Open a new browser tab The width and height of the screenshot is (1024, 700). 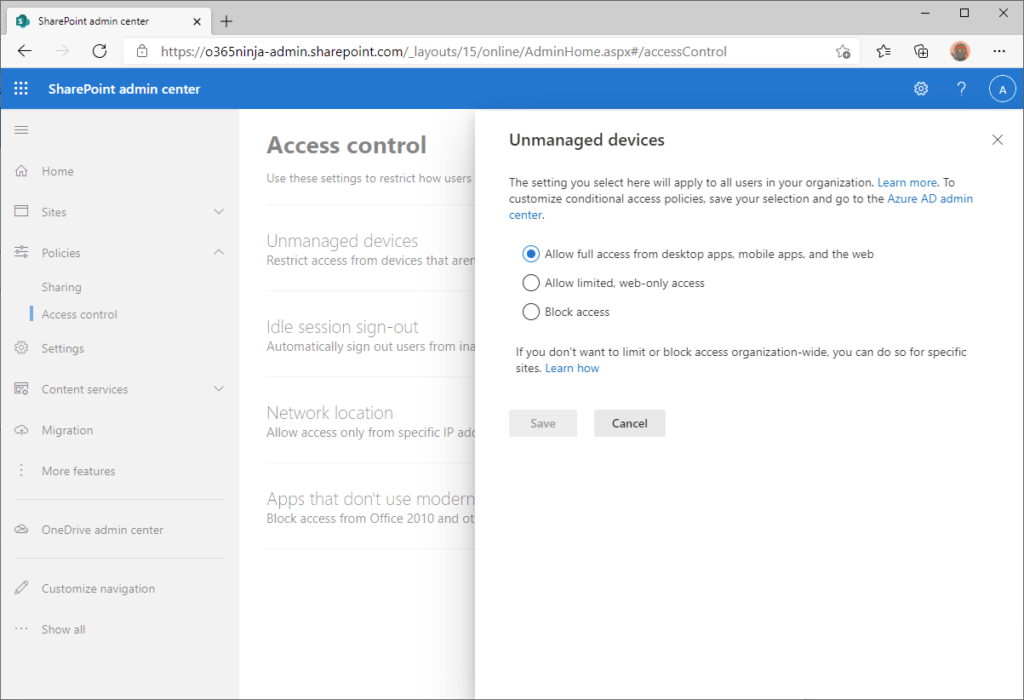tap(226, 22)
